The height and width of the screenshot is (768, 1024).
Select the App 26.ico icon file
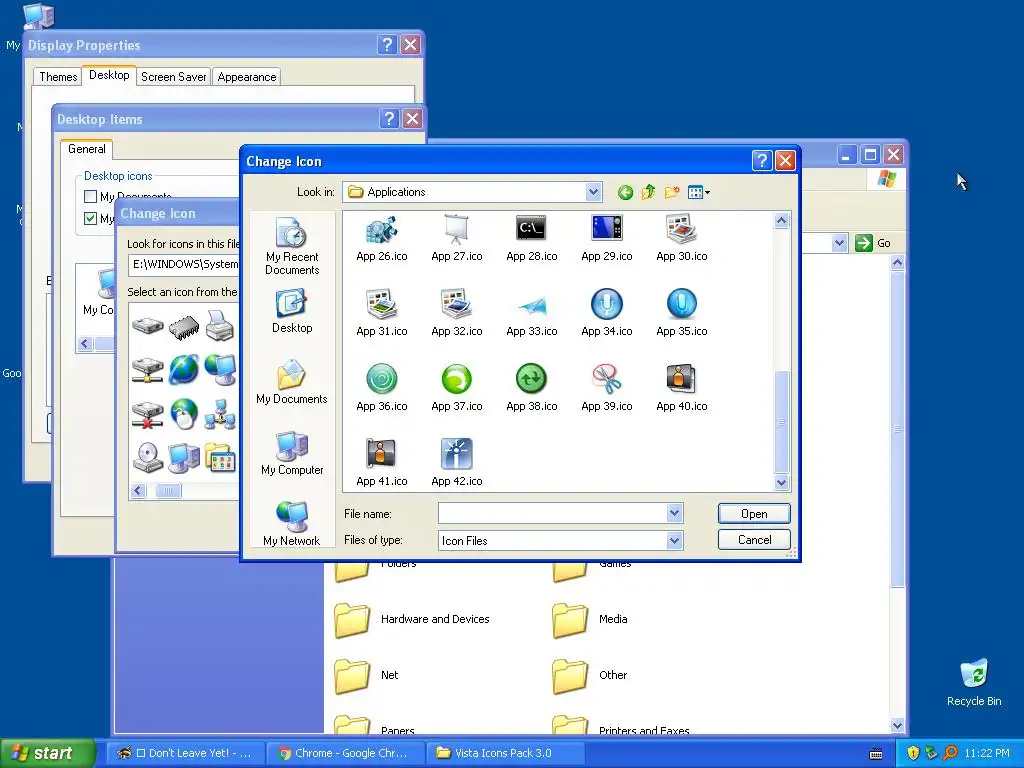tap(382, 238)
